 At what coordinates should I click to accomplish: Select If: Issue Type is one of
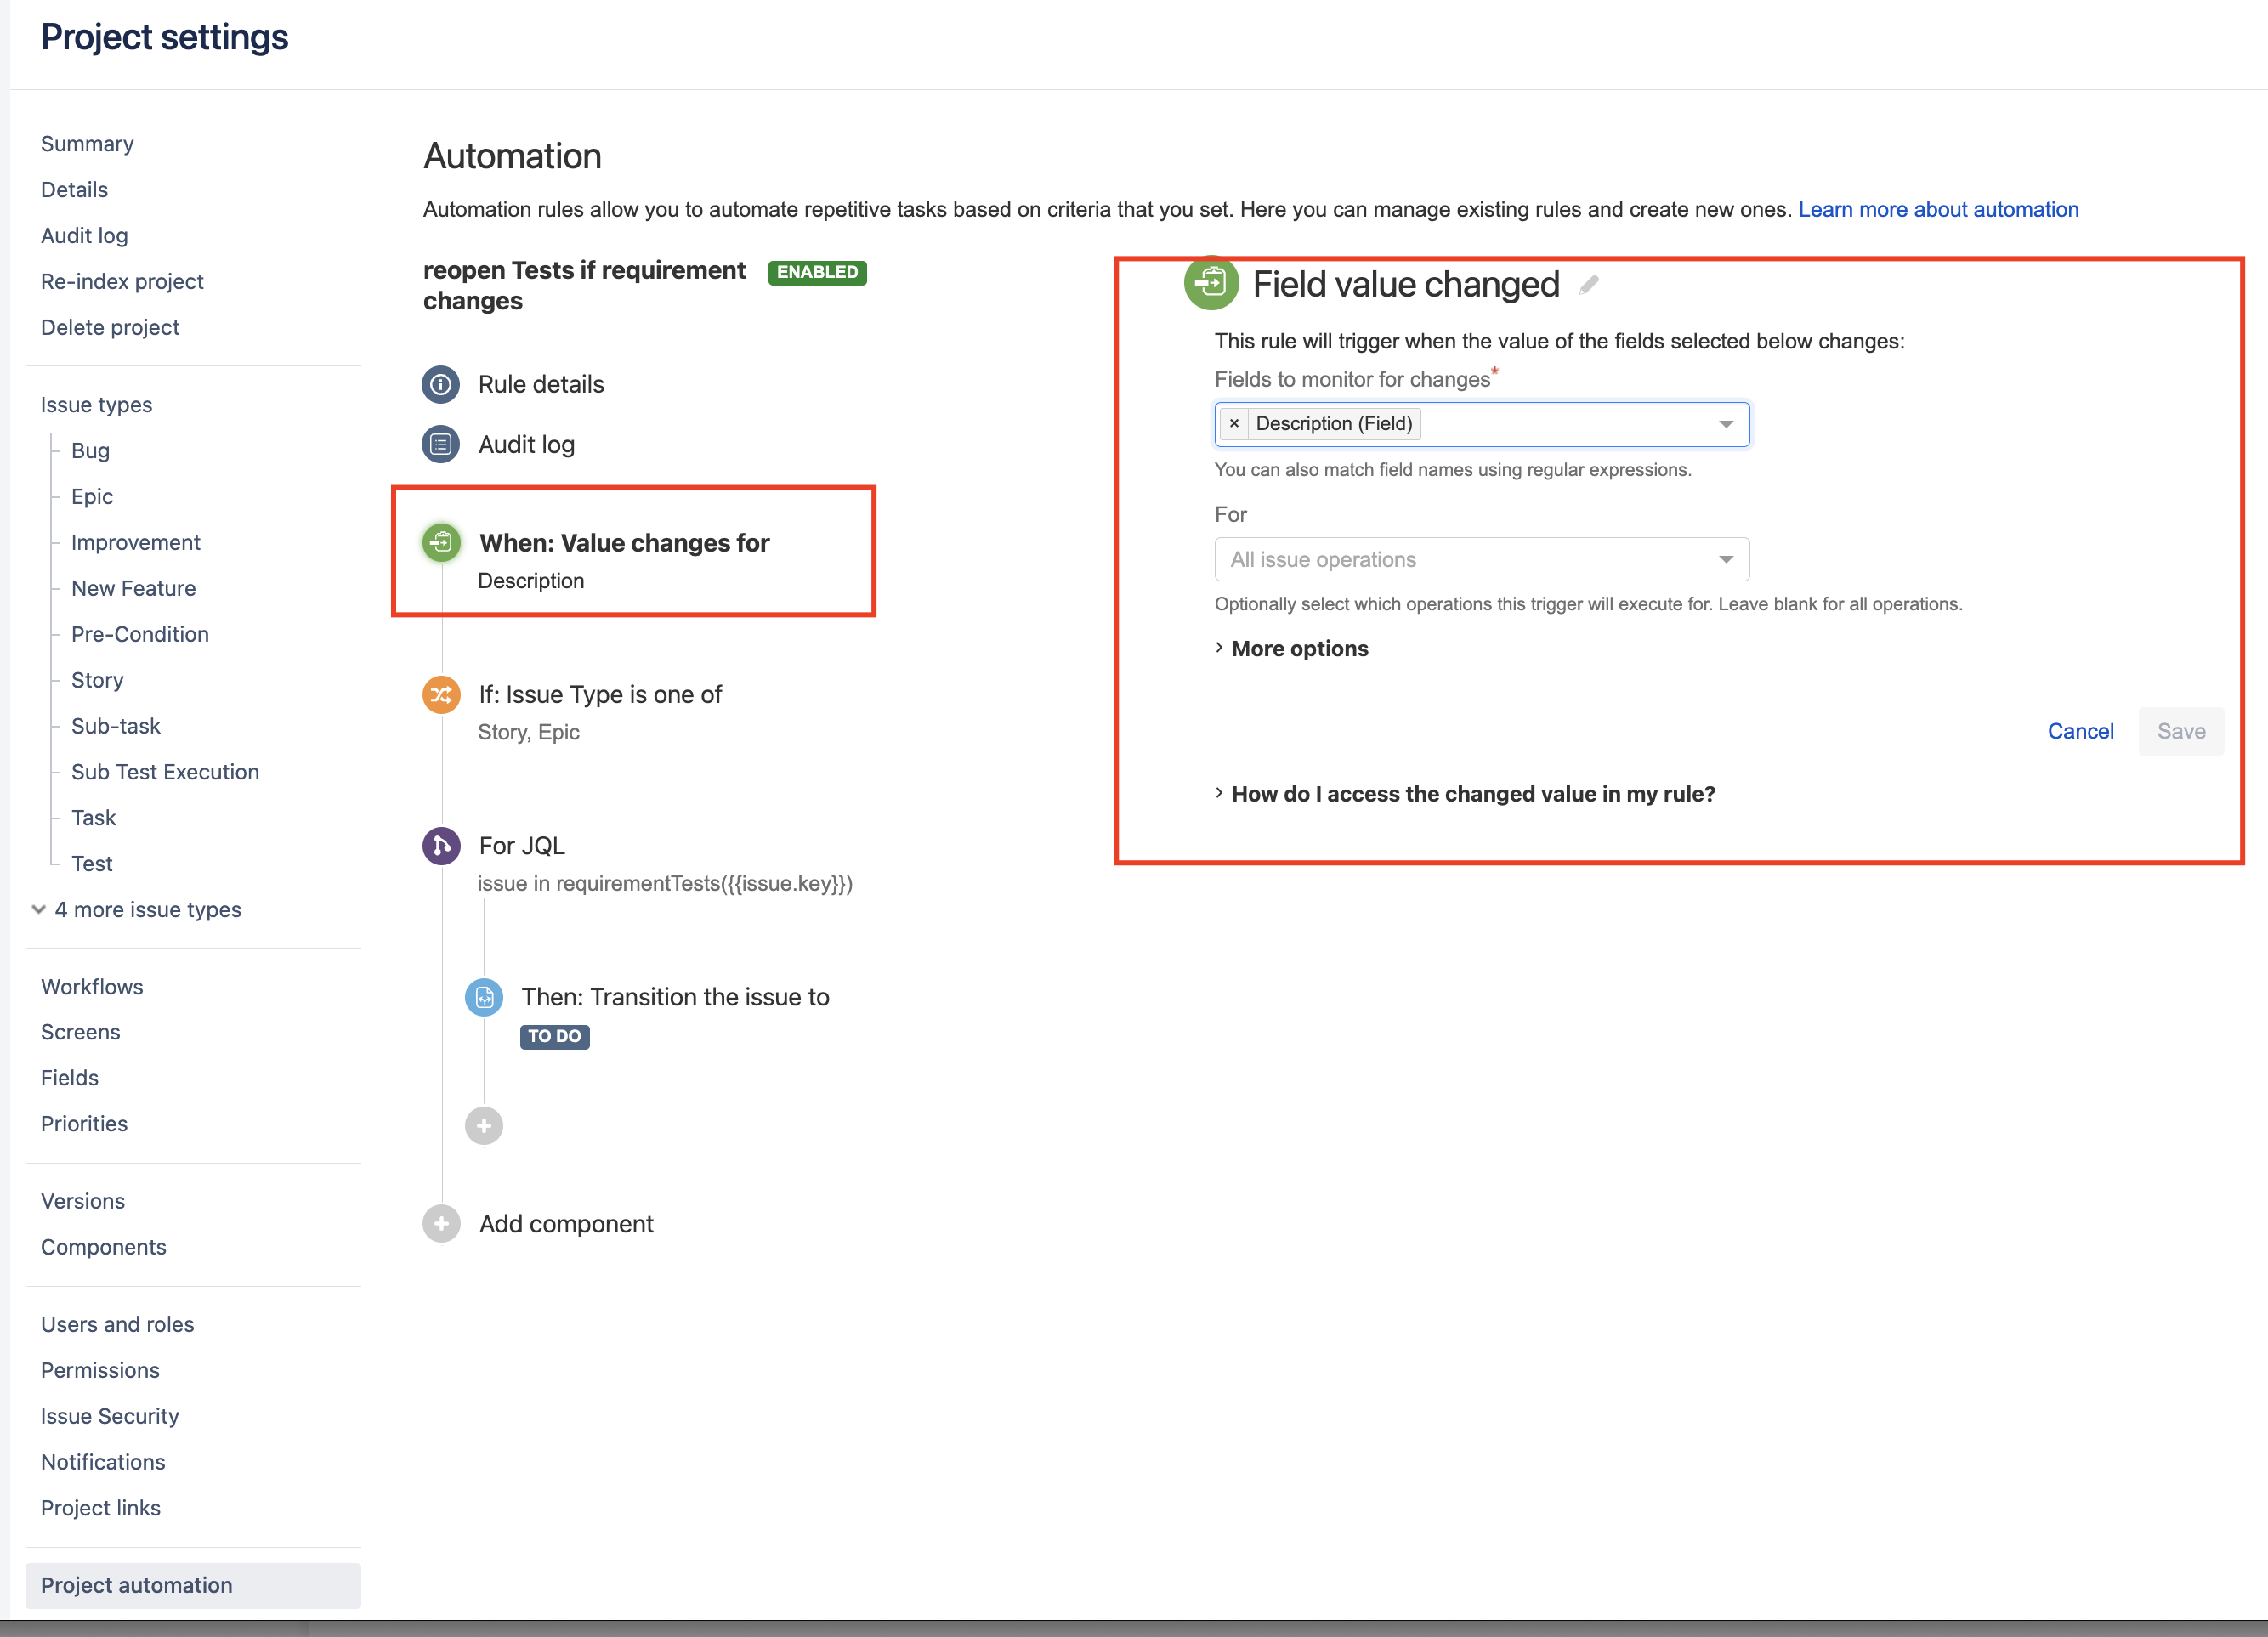point(600,695)
